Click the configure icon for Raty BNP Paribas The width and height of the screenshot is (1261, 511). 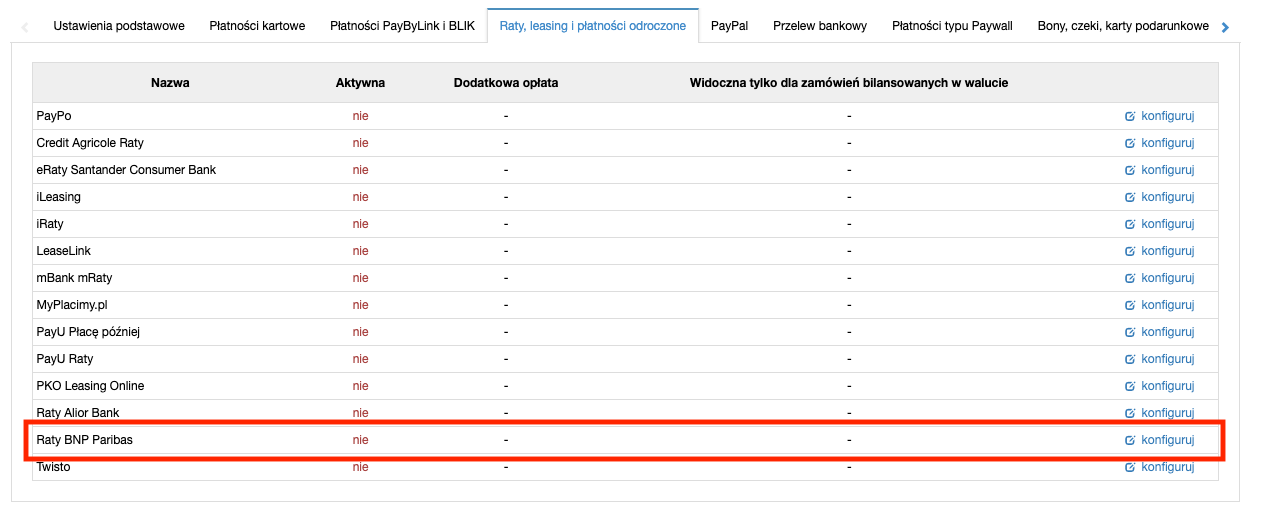point(1130,440)
